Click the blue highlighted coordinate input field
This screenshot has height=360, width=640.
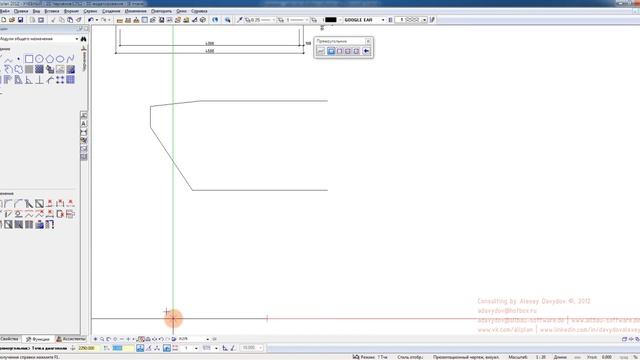[122, 348]
